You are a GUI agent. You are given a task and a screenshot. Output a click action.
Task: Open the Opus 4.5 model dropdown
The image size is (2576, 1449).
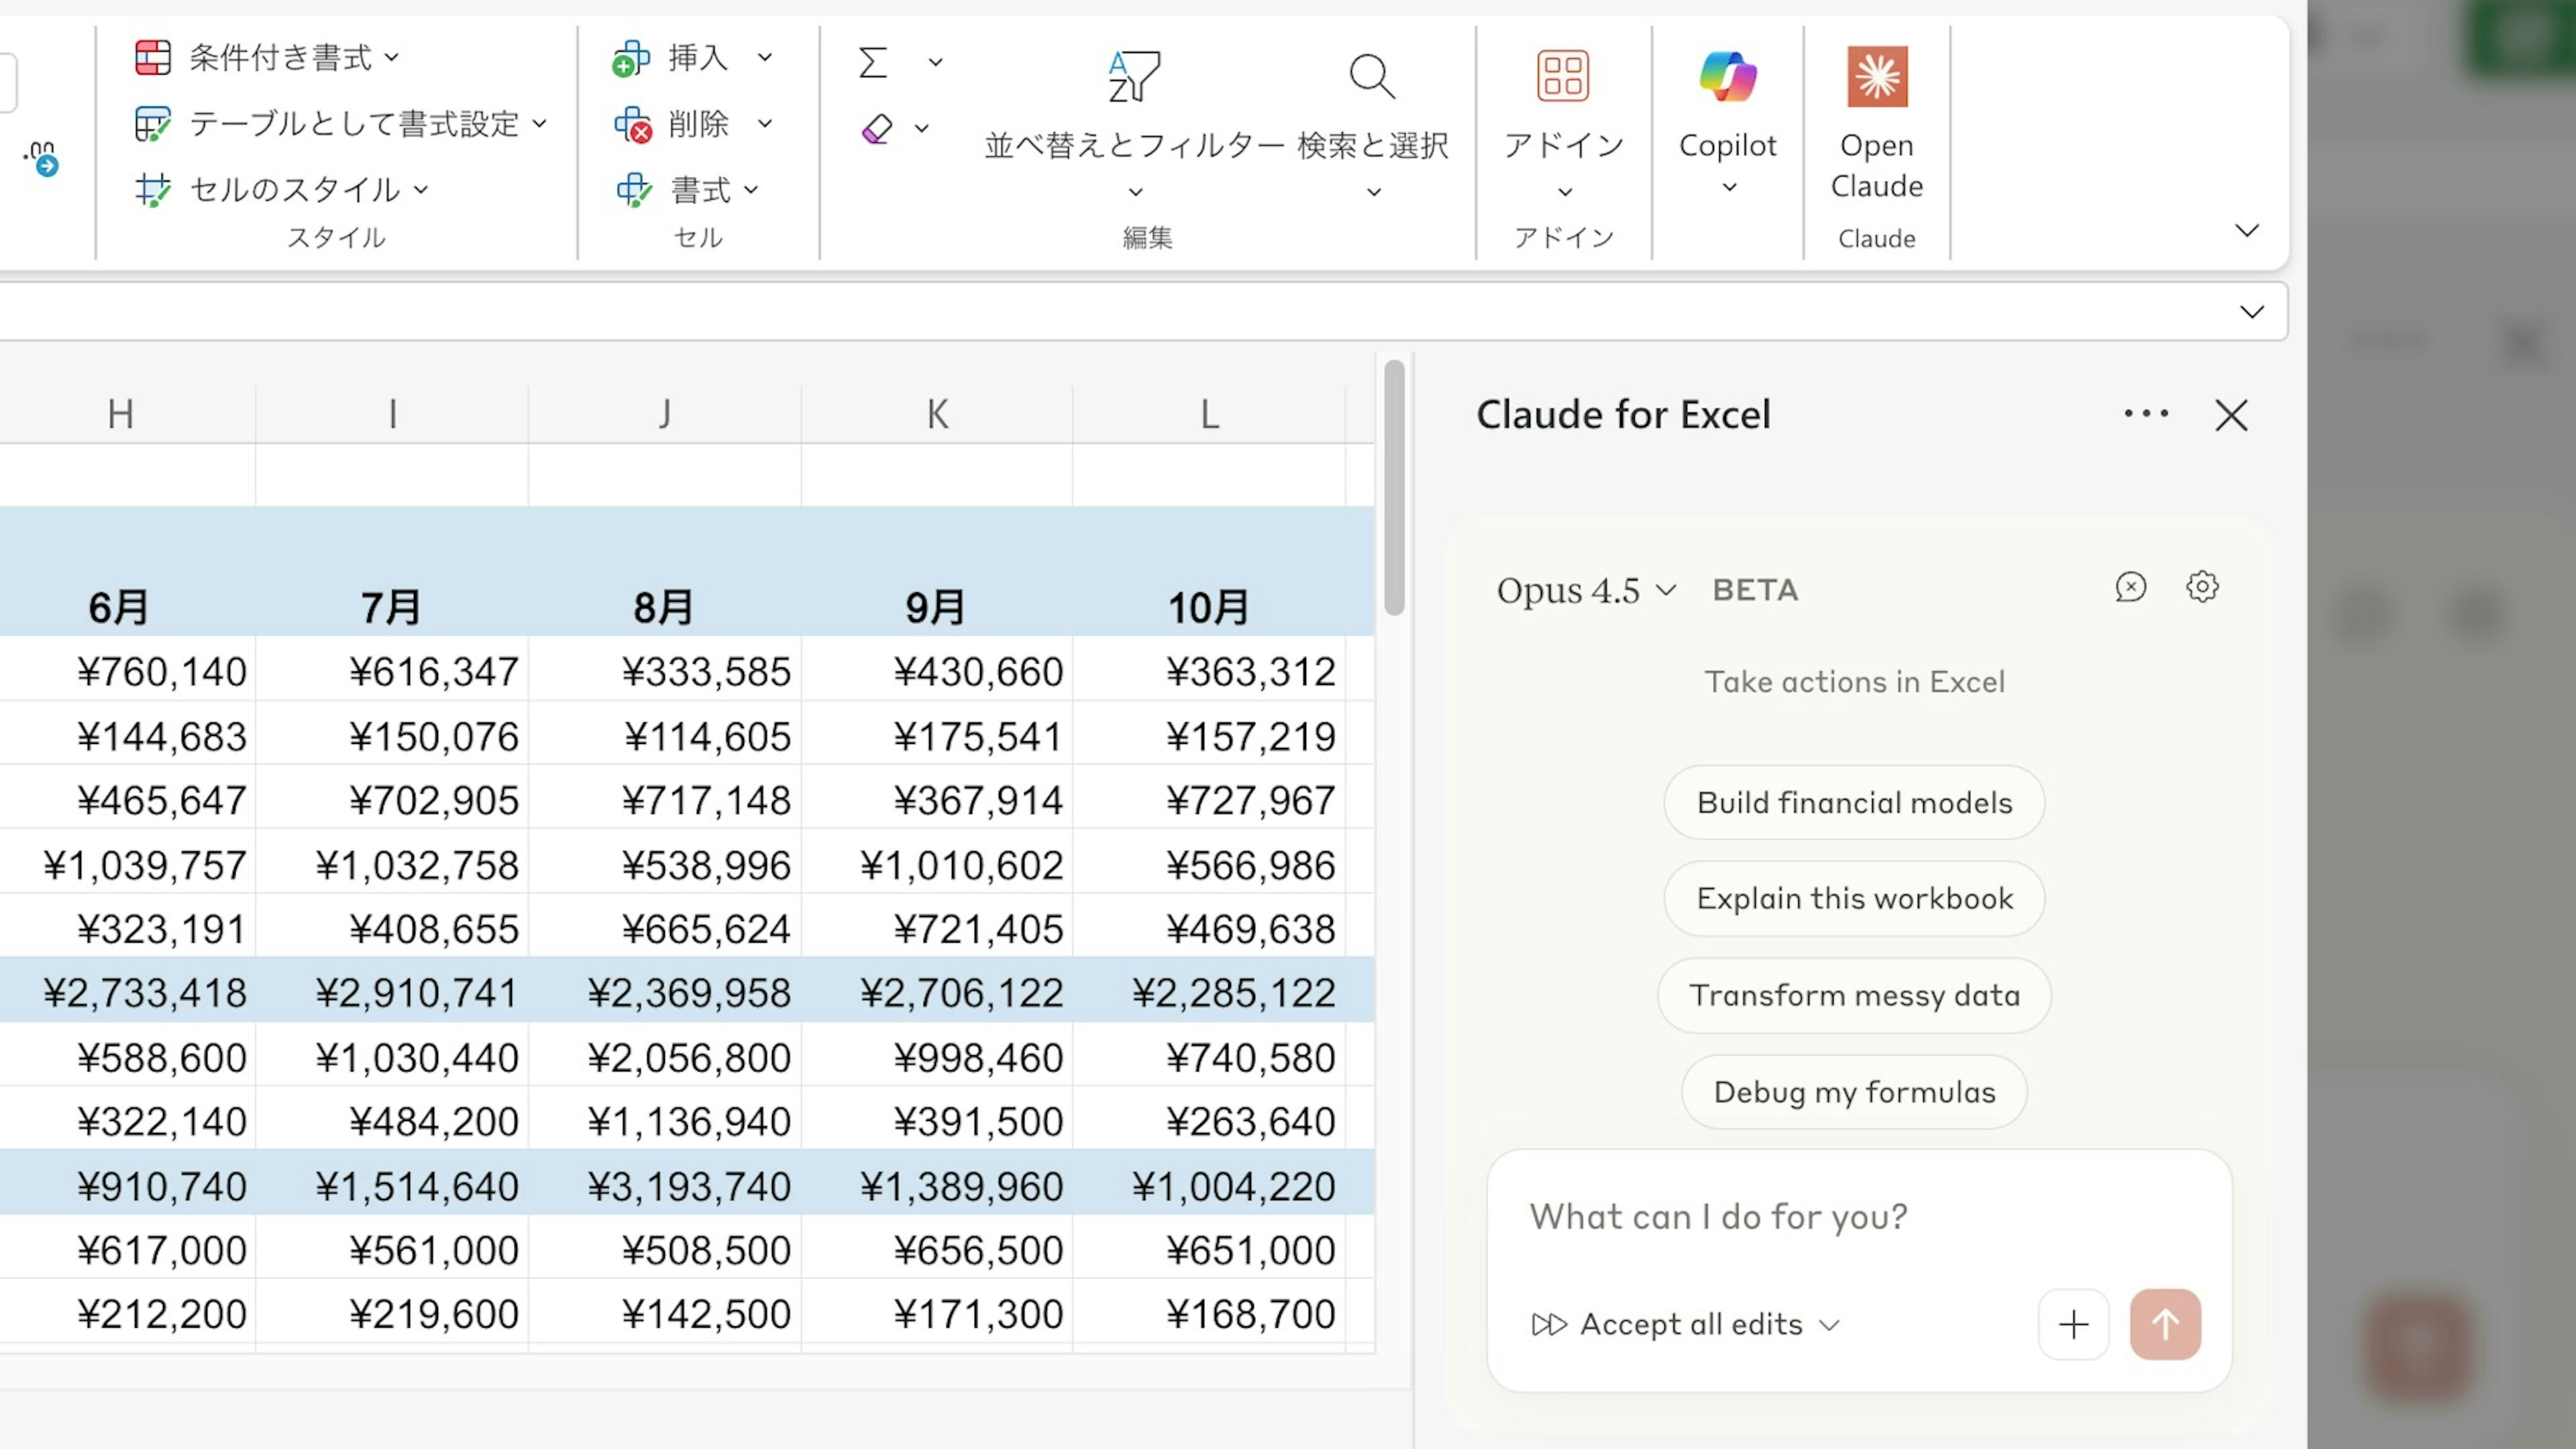(x=1585, y=590)
